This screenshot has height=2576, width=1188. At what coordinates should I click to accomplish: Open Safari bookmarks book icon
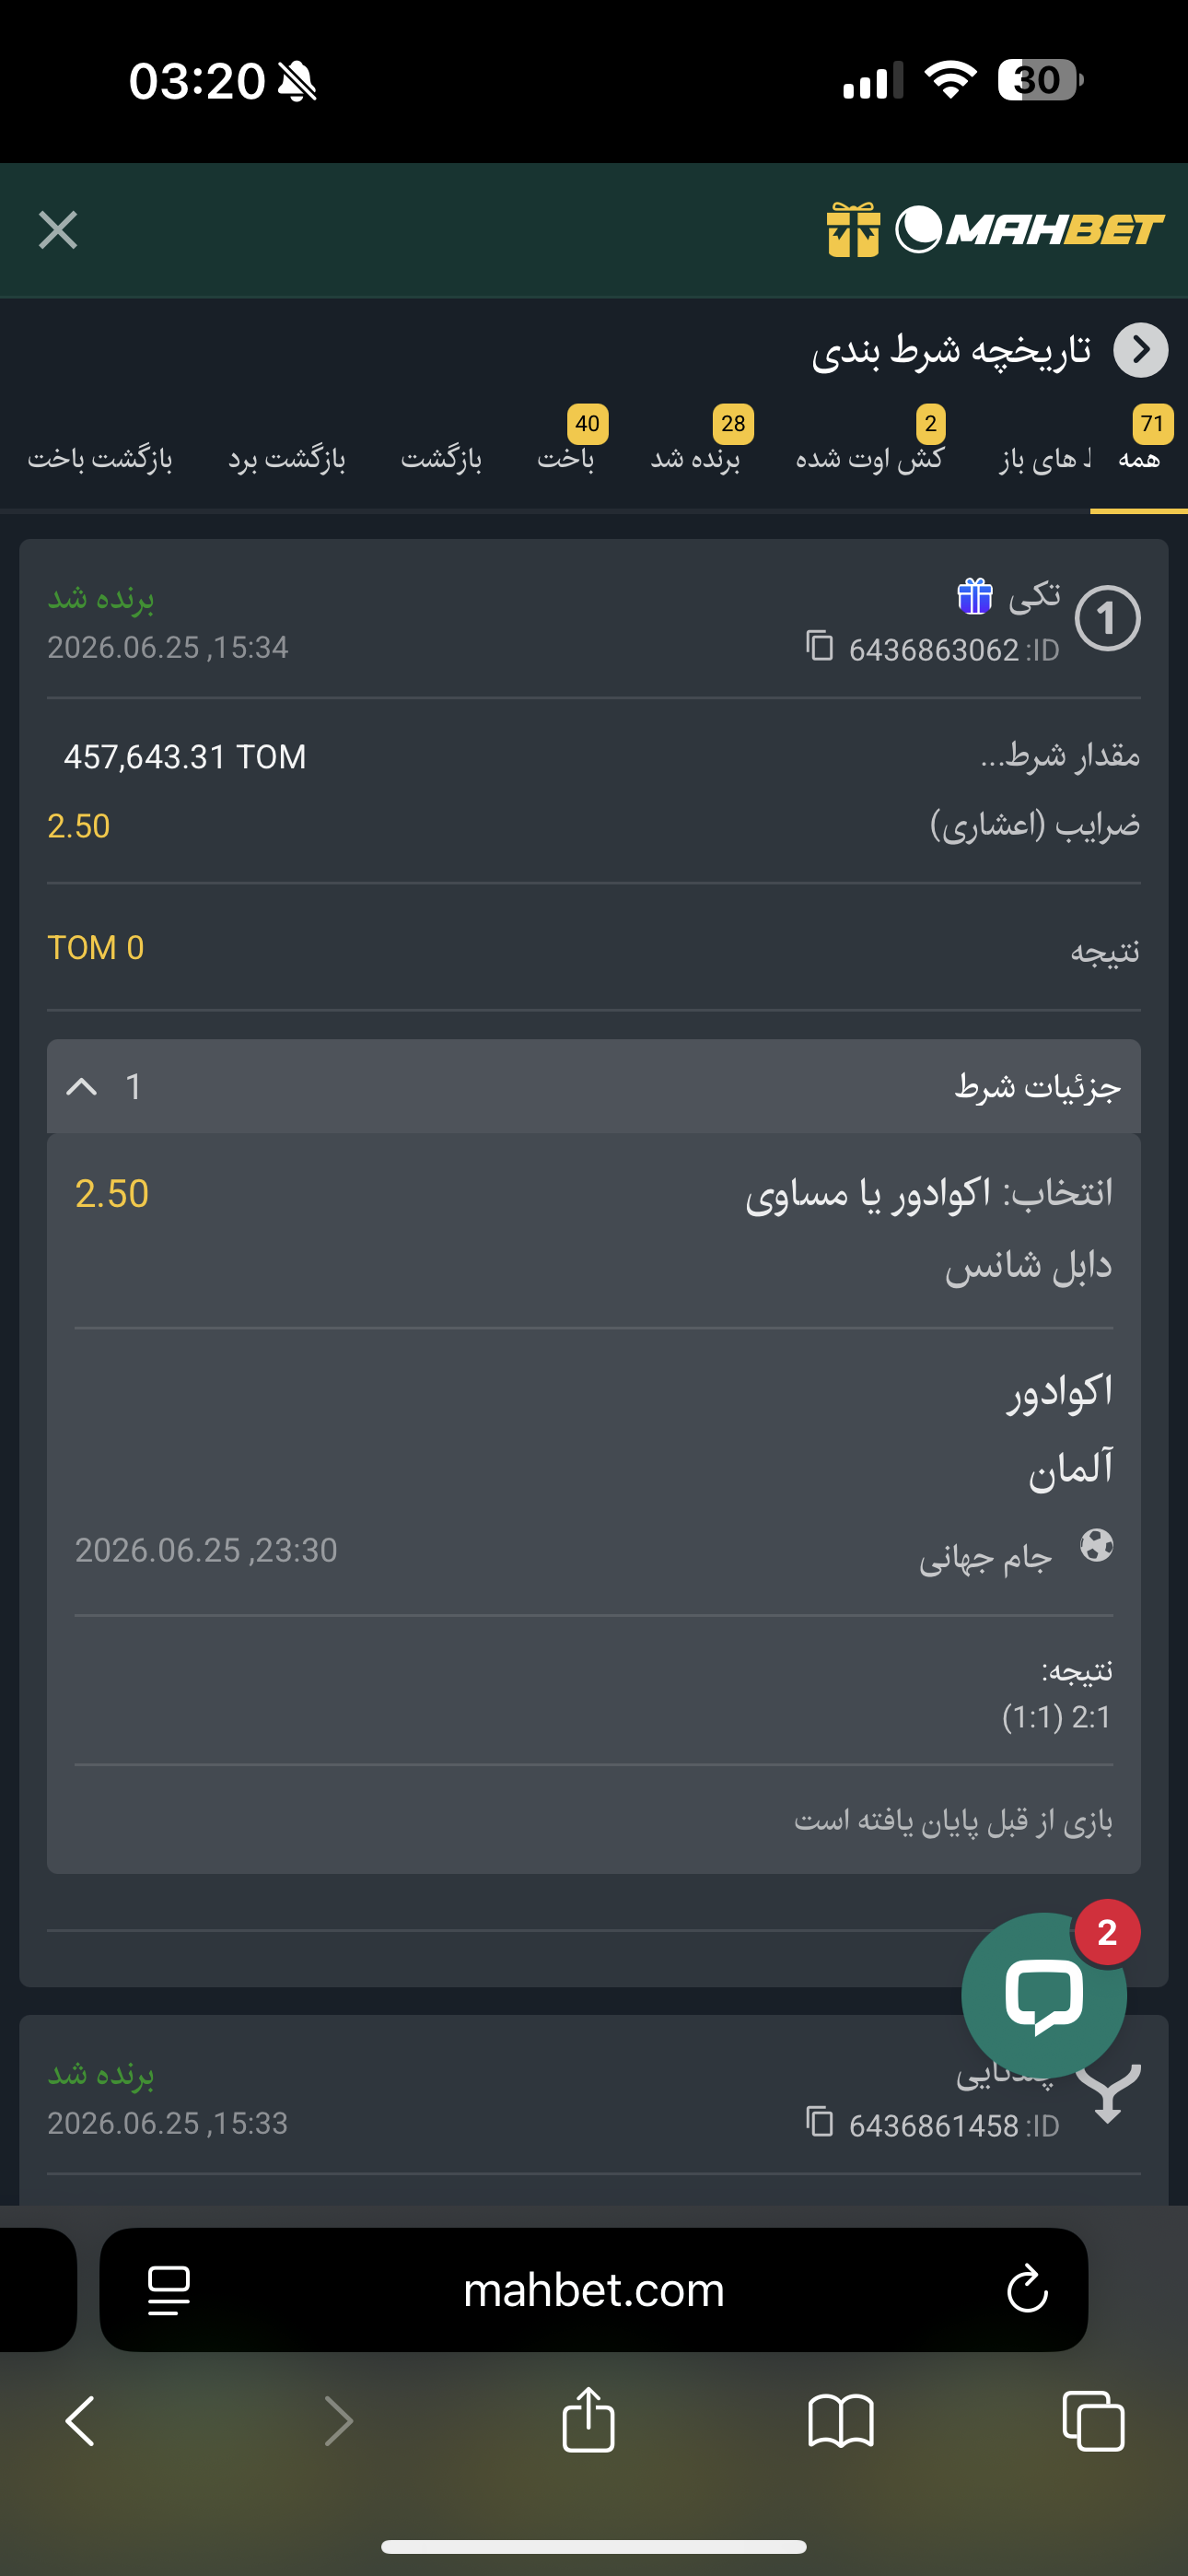841,2421
